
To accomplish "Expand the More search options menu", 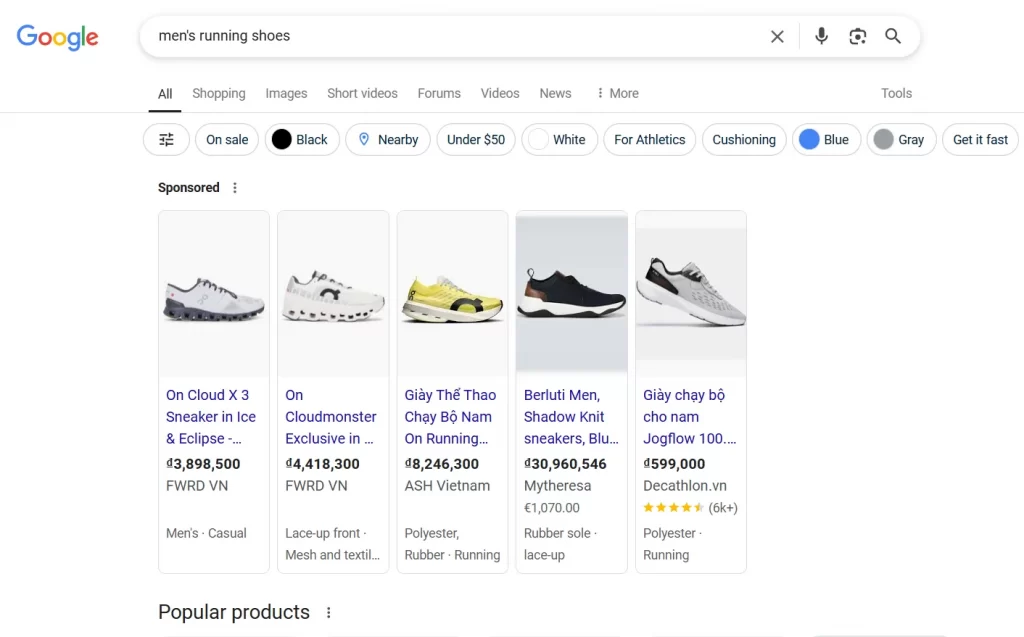I will (x=617, y=93).
